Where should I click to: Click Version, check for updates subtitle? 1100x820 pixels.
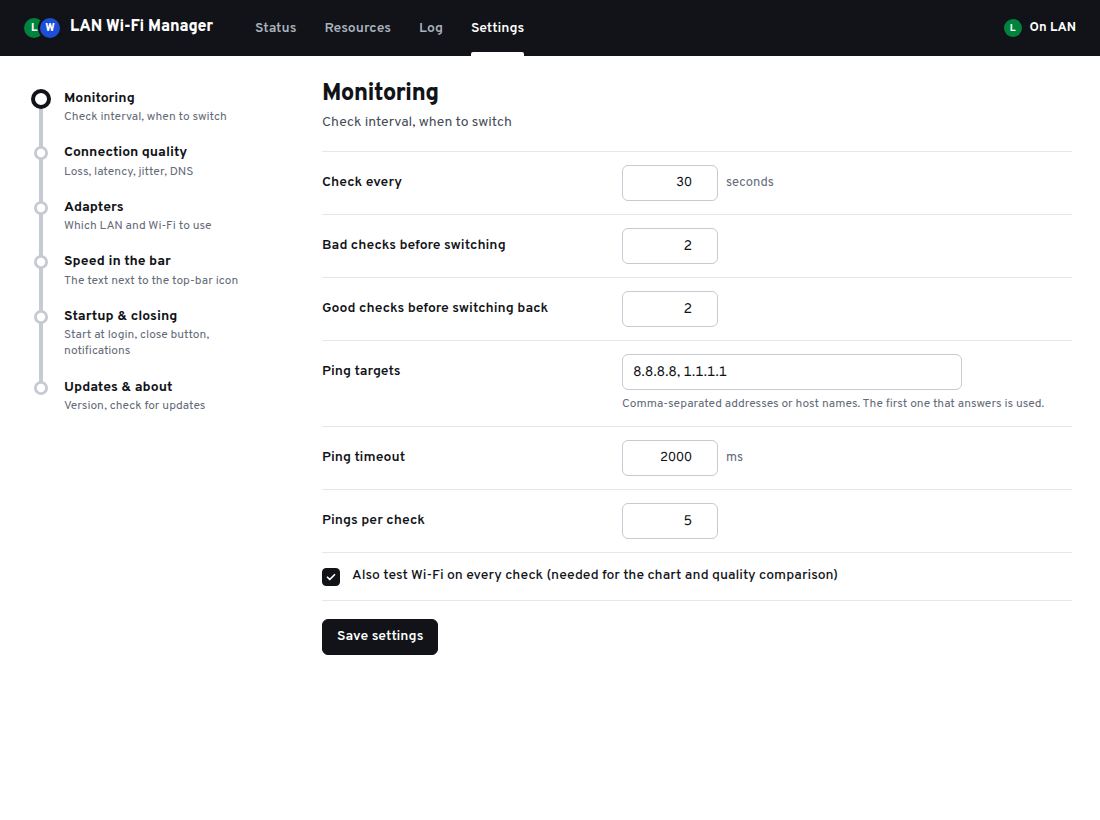(x=135, y=405)
